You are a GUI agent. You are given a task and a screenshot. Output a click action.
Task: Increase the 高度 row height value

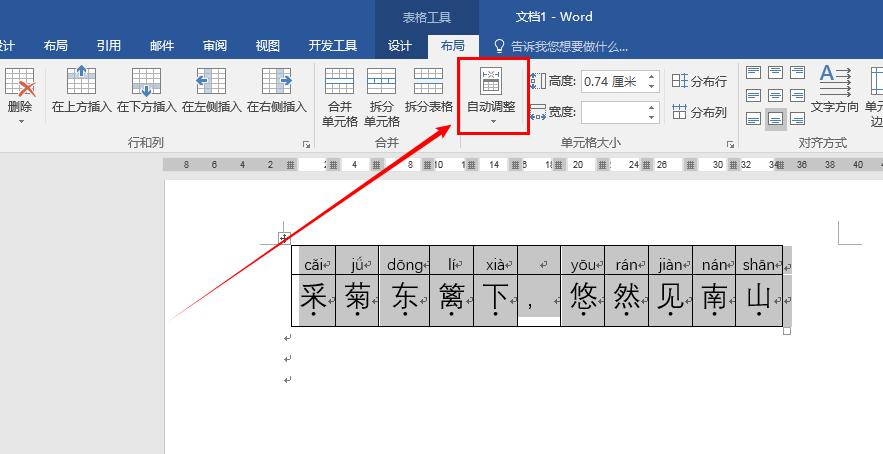point(652,77)
